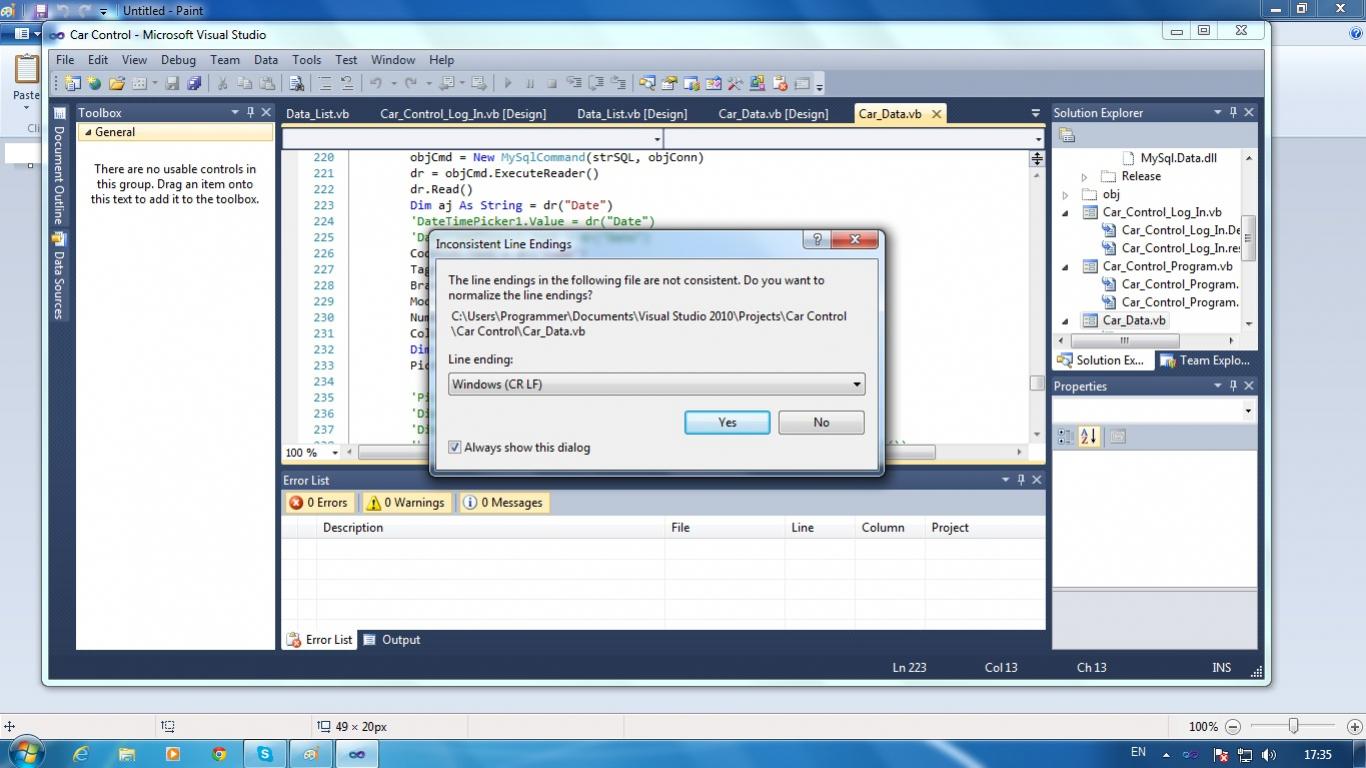Toggle the 0 Messages filter button
This screenshot has height=768, width=1366.
click(x=504, y=503)
